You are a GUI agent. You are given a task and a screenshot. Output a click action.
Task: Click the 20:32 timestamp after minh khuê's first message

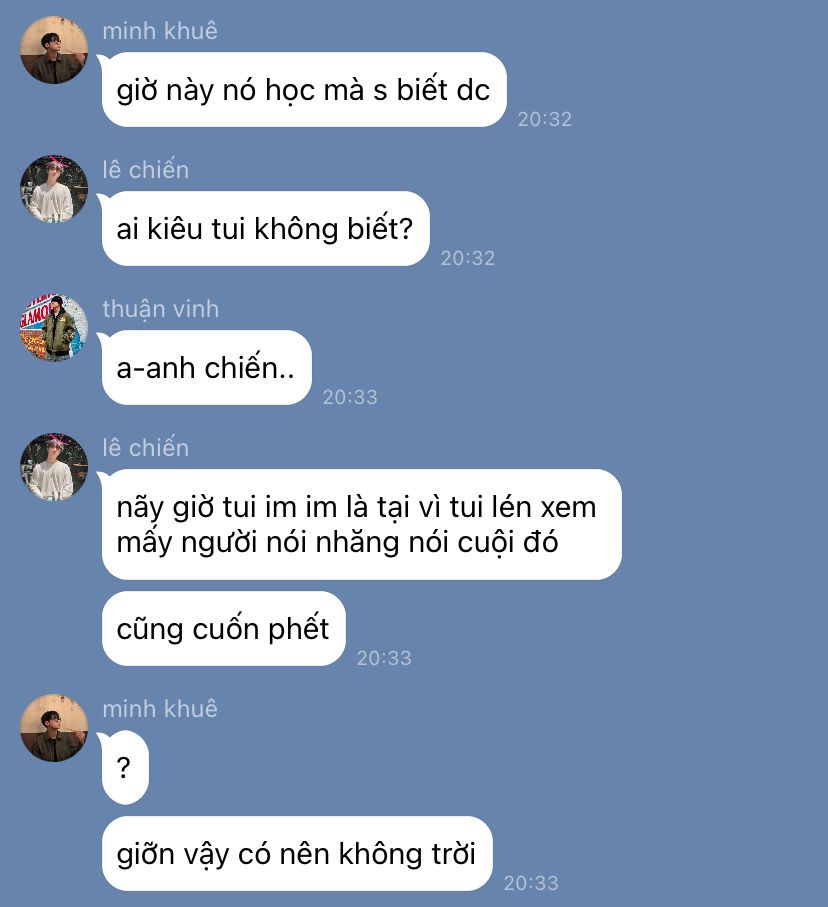[x=544, y=119]
